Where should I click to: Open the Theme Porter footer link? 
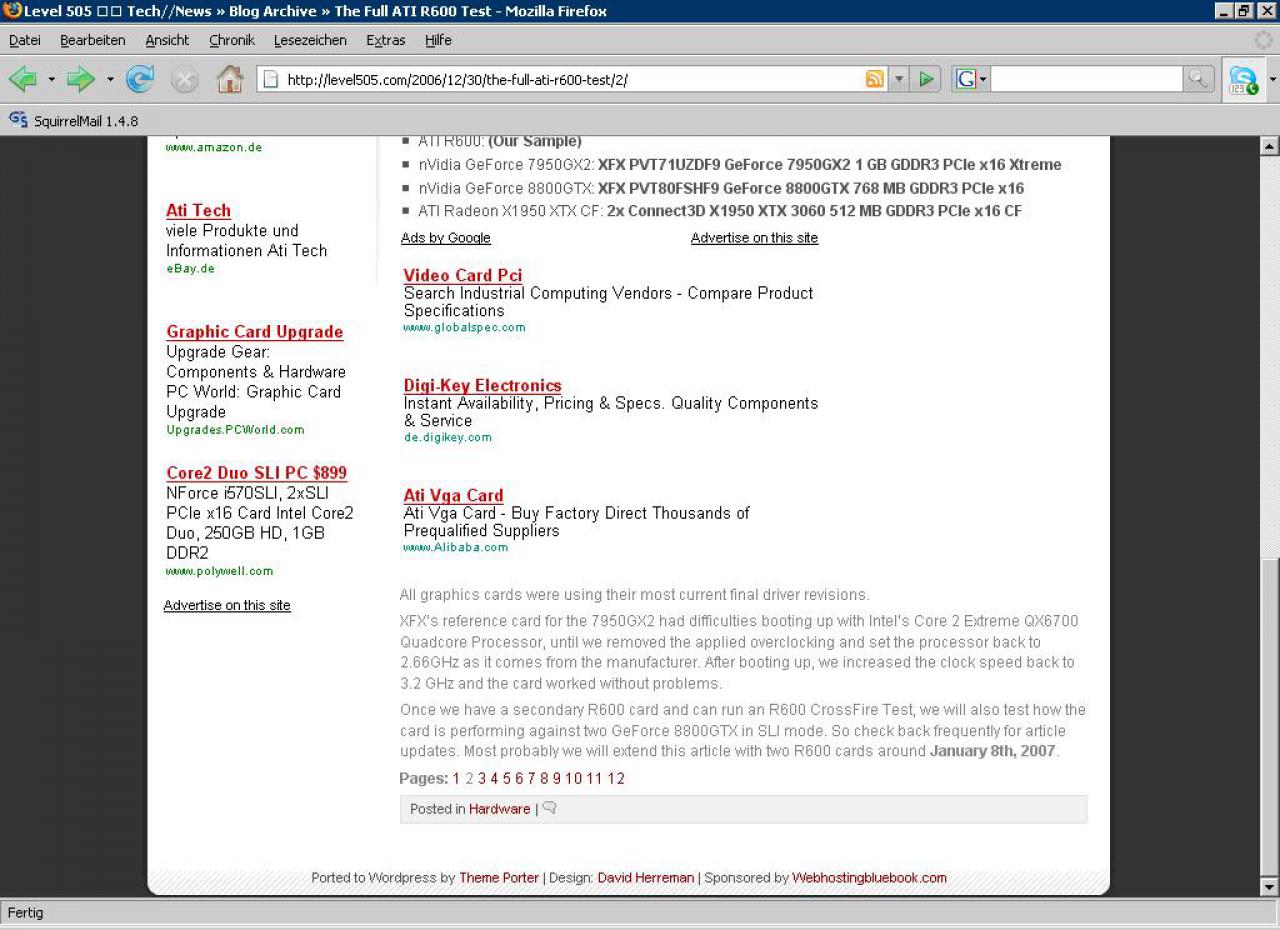(x=499, y=878)
